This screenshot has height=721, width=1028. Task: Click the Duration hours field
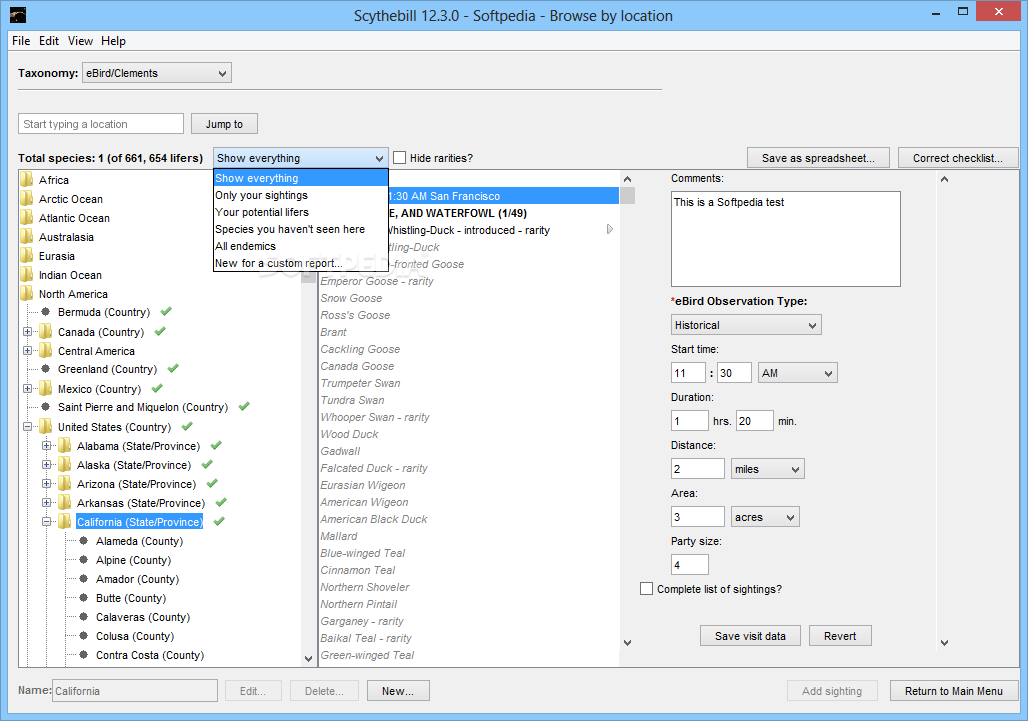point(690,421)
